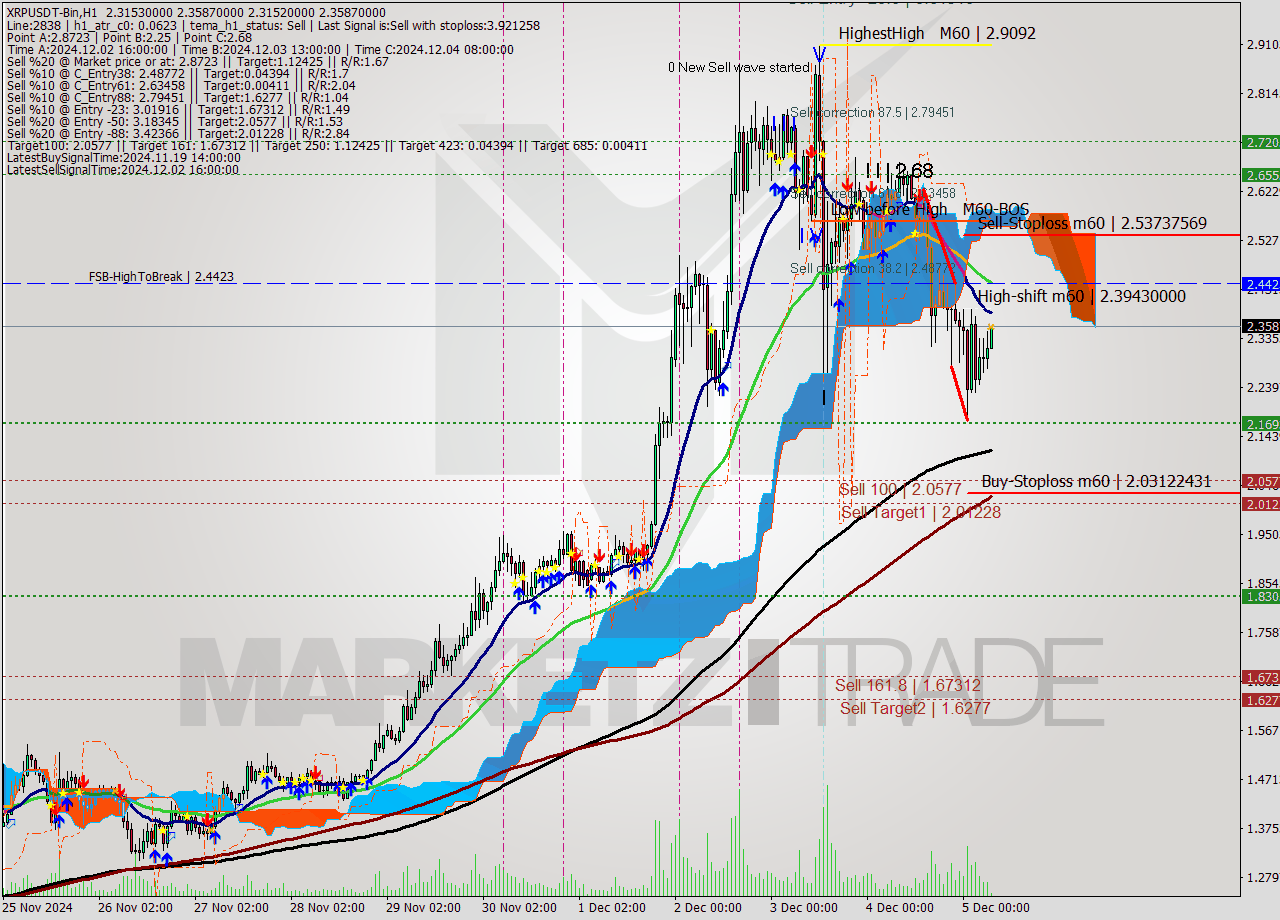The width and height of the screenshot is (1280, 920).
Task: Click the 1.950 price axis value
Action: coord(1263,534)
